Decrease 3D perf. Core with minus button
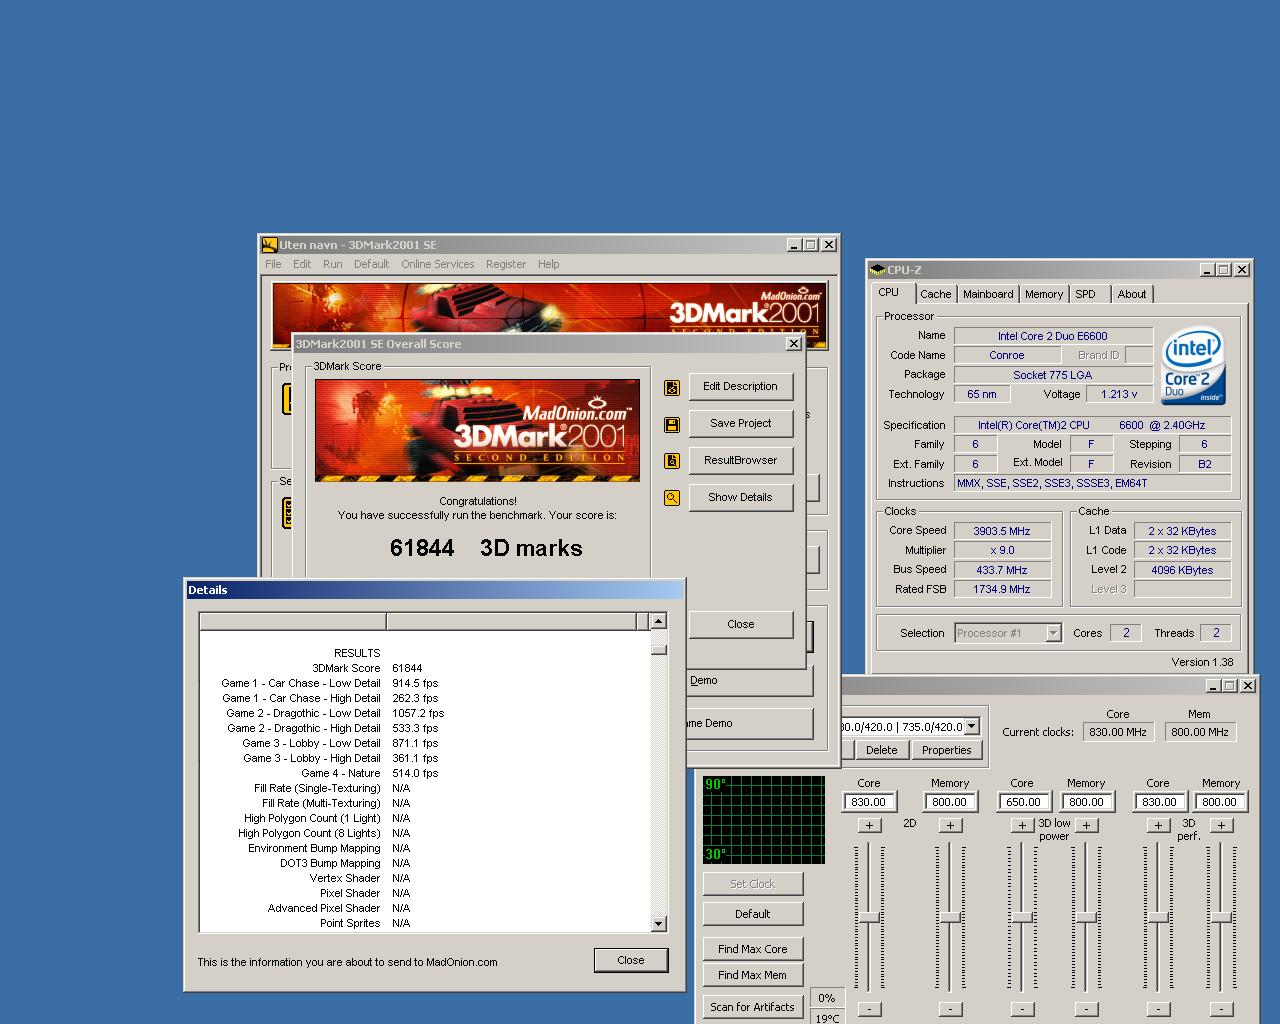 coord(1158,1009)
